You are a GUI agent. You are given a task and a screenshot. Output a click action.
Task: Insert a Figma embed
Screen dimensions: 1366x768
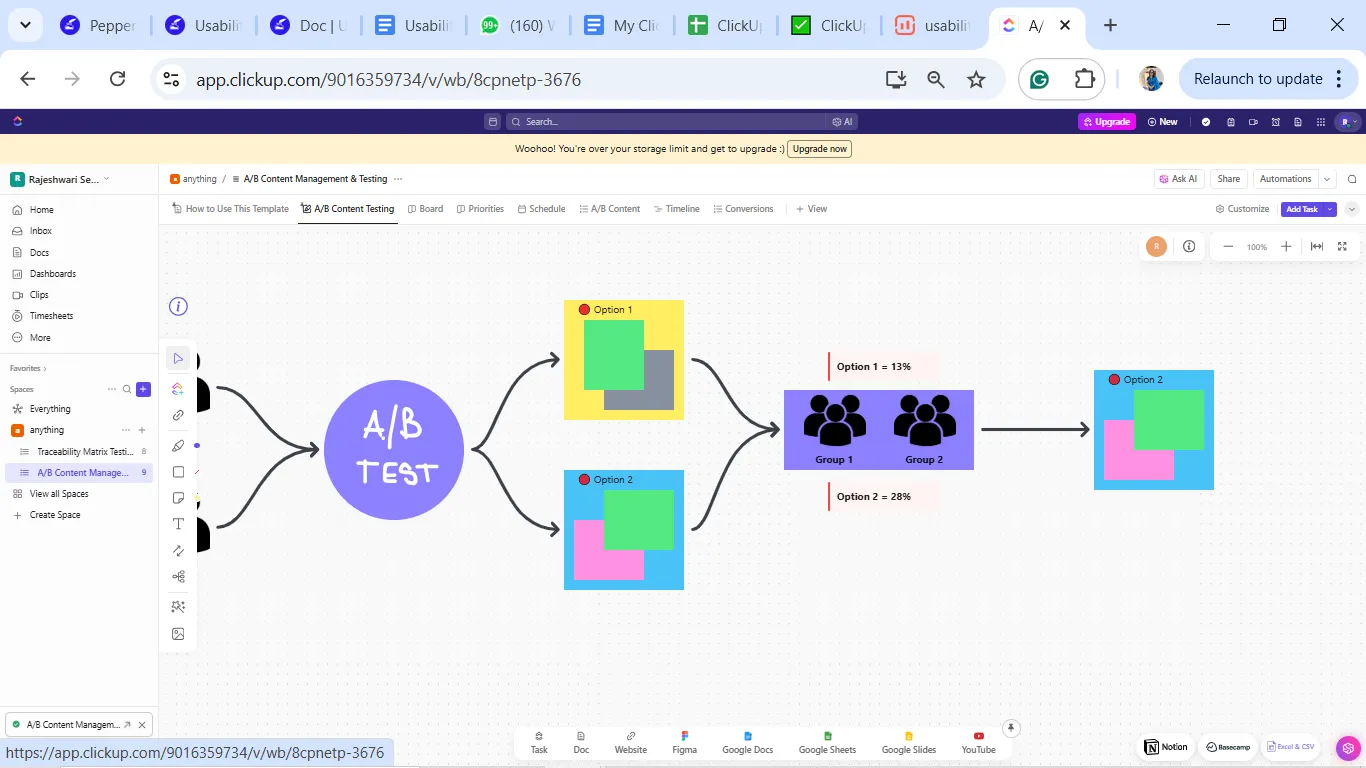[685, 743]
